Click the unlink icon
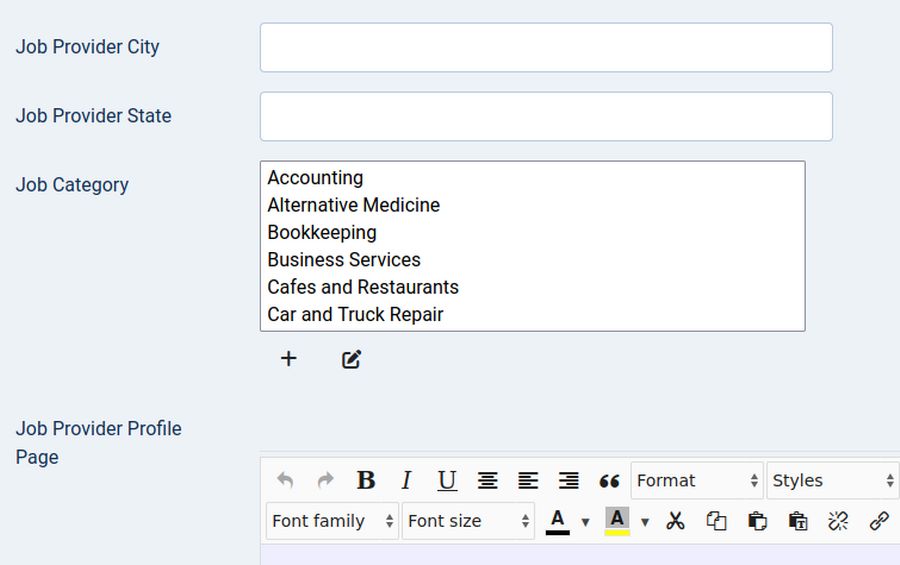The height and width of the screenshot is (565, 900). click(838, 521)
